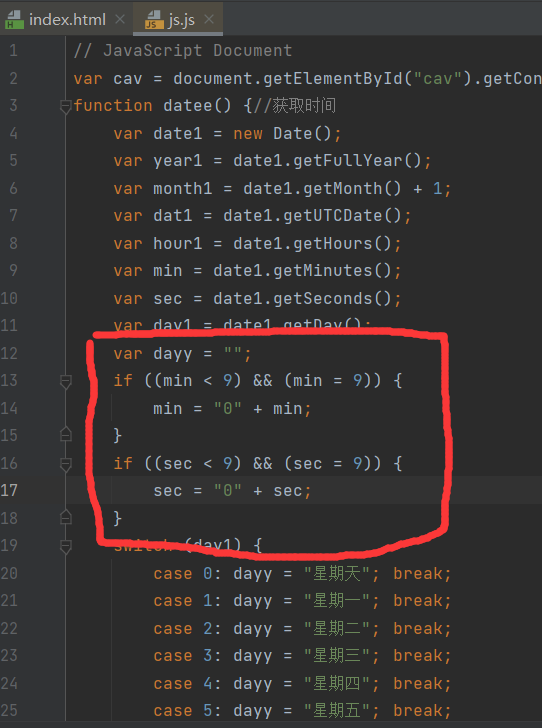Click the string "星期三" on case 3
The image size is (542, 728).
click(x=337, y=656)
